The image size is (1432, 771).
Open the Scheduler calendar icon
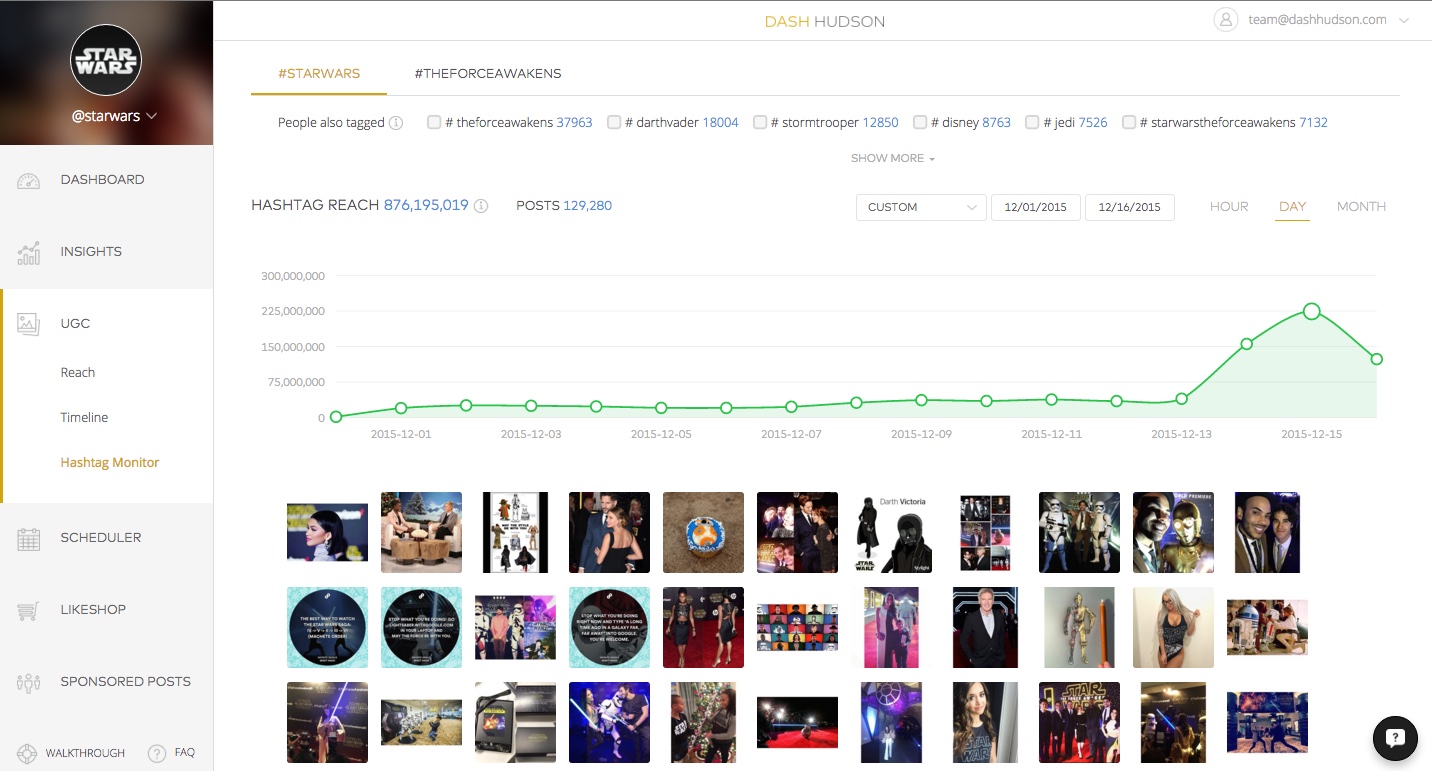tap(28, 538)
